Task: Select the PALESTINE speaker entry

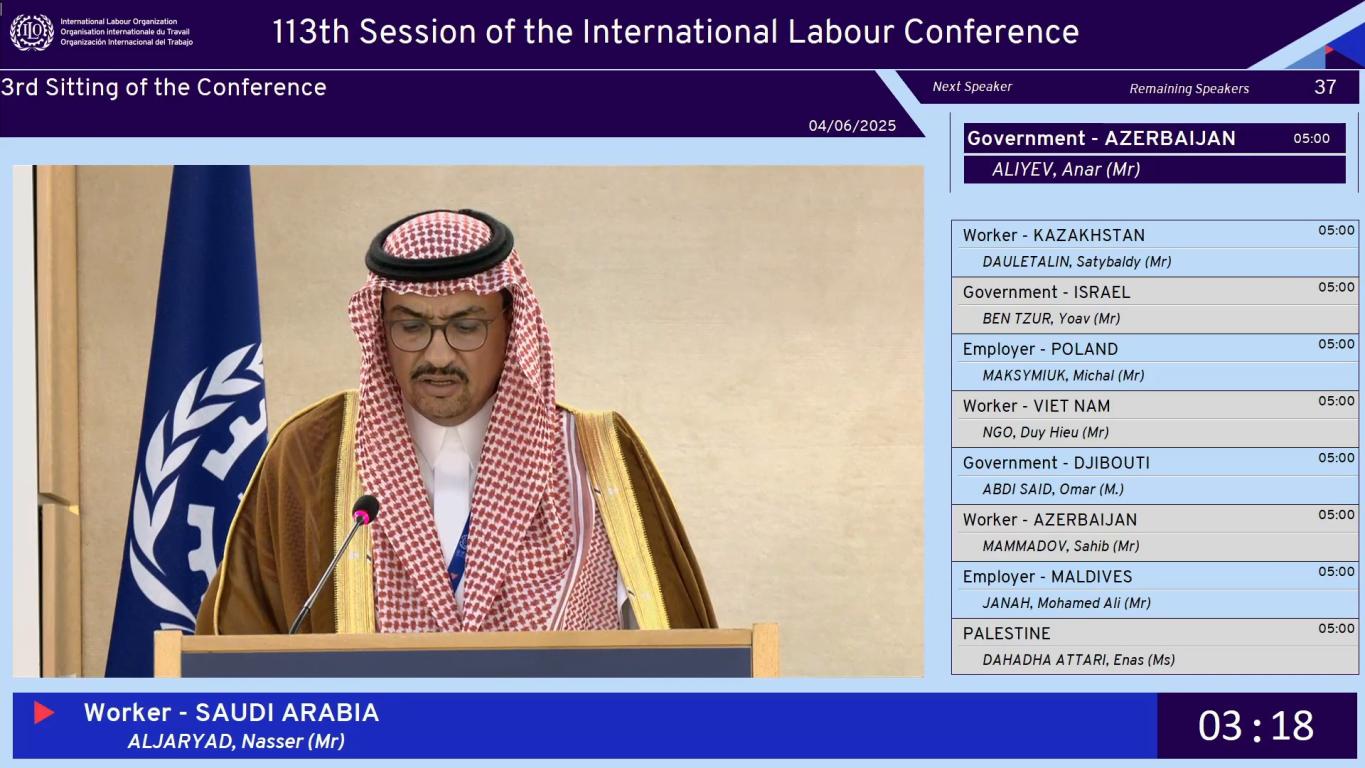Action: click(x=1155, y=646)
